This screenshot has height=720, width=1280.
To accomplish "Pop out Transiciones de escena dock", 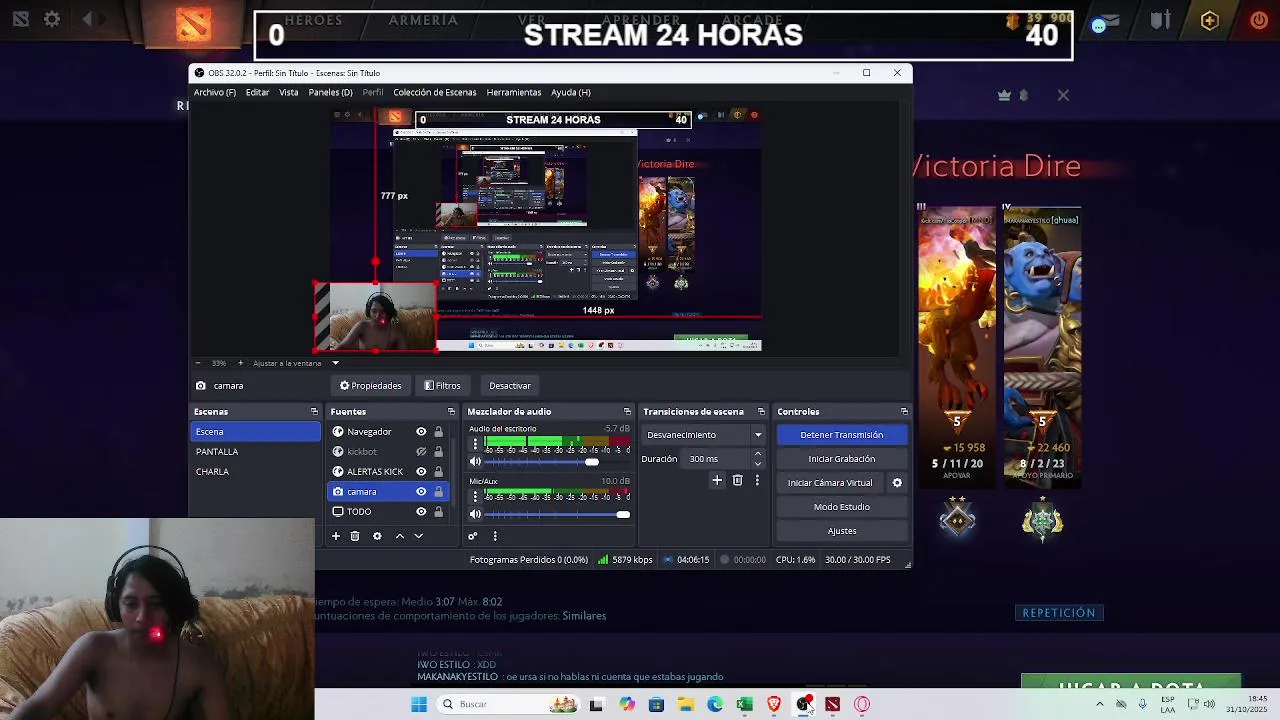I will pyautogui.click(x=761, y=412).
